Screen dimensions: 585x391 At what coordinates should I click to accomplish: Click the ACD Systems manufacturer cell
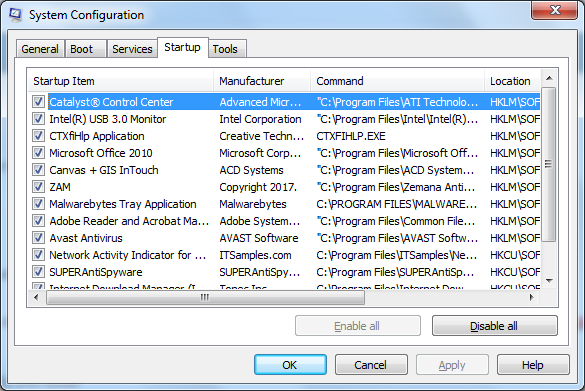click(251, 170)
